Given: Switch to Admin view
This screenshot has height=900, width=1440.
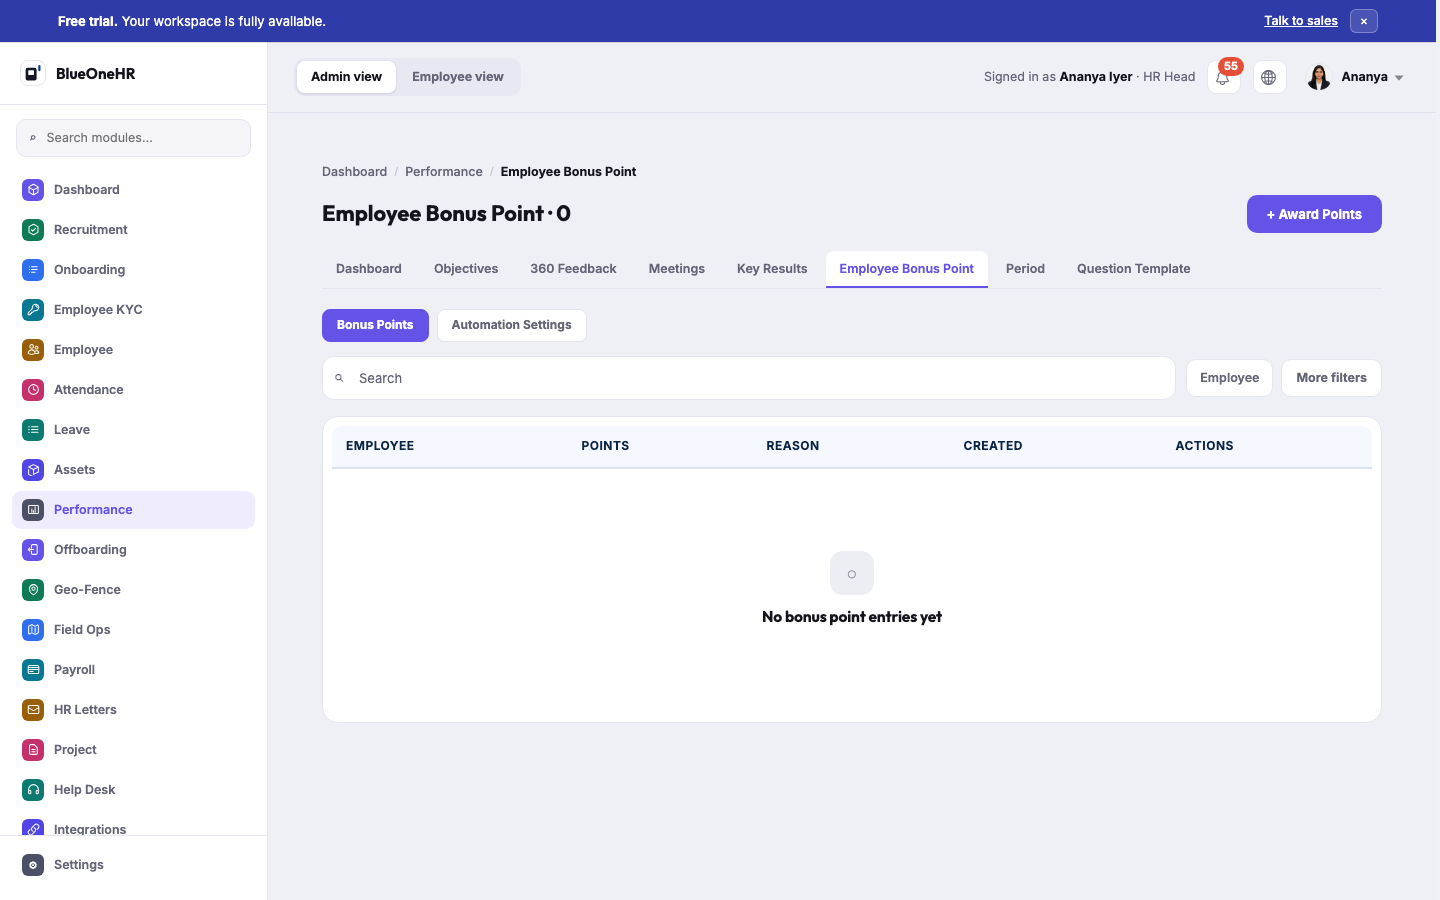Looking at the screenshot, I should tap(346, 77).
